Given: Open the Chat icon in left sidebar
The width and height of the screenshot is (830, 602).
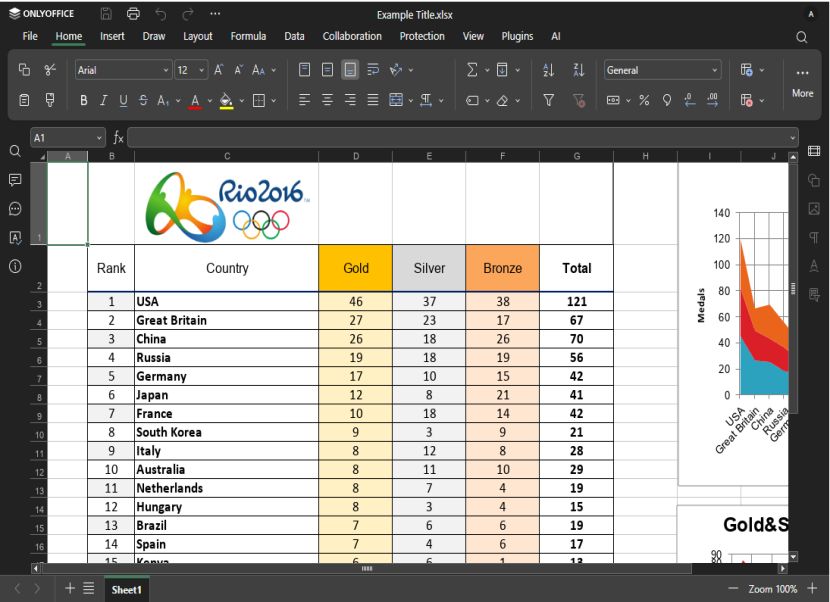Looking at the screenshot, I should [x=15, y=209].
